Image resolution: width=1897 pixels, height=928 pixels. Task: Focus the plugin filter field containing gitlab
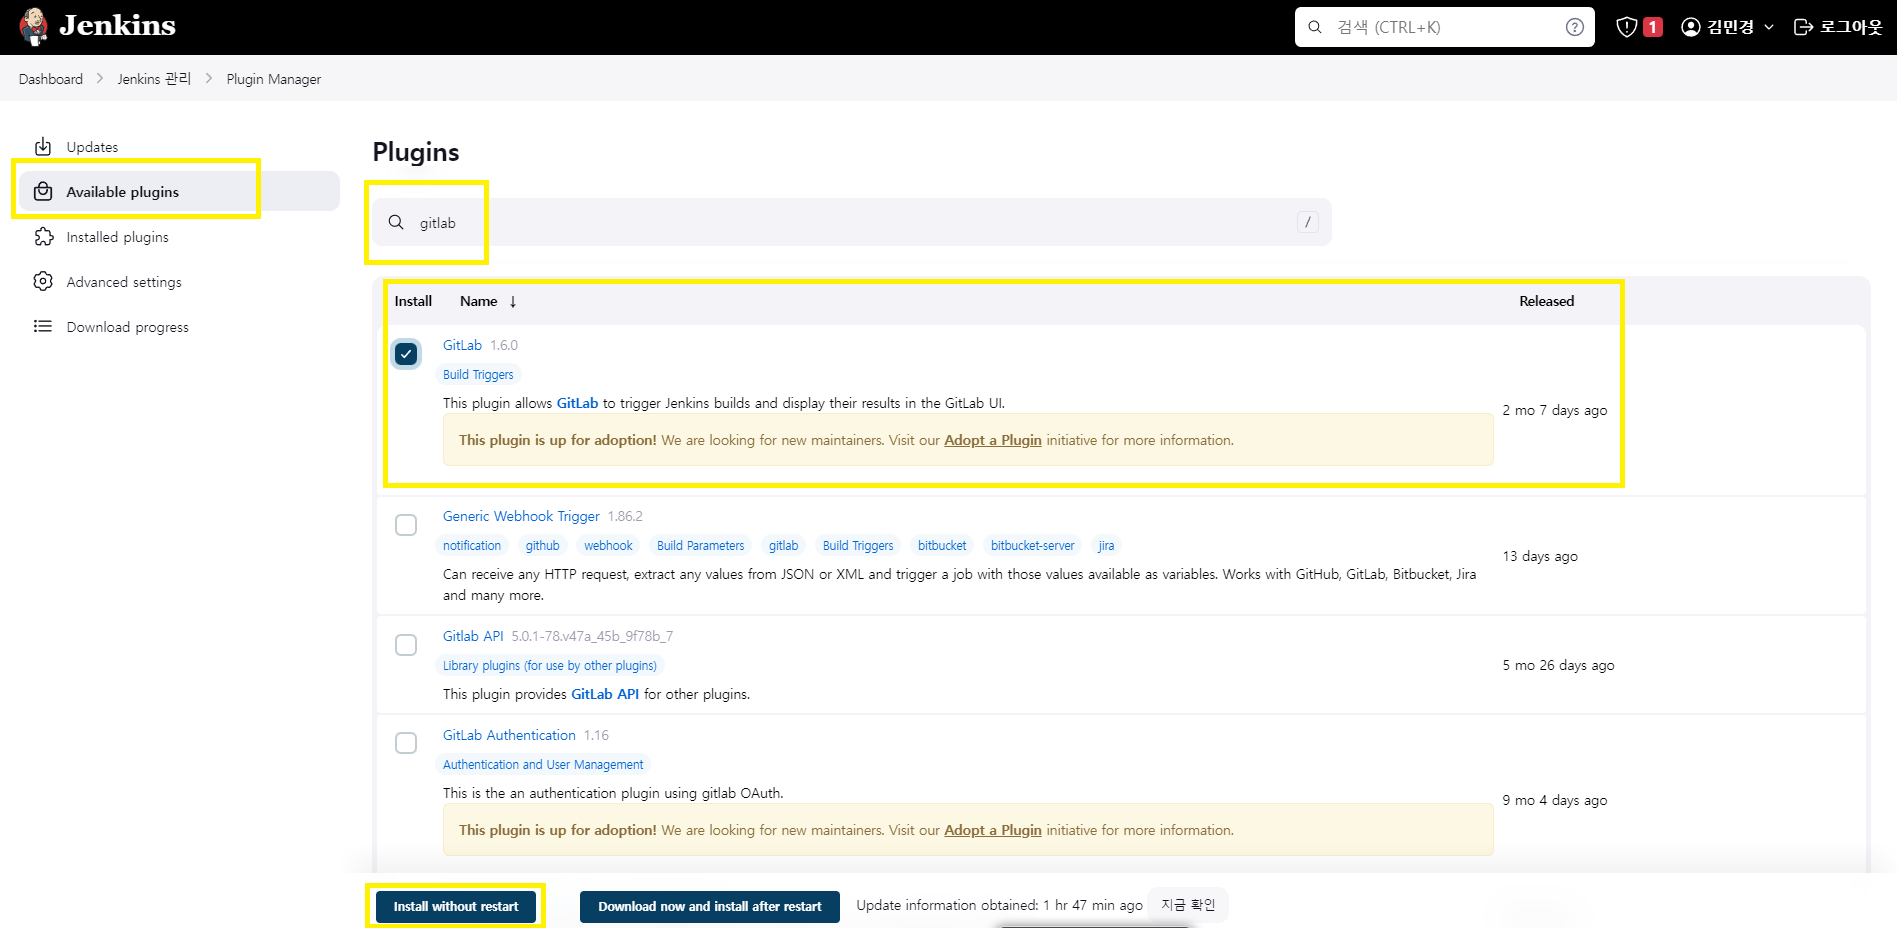(852, 222)
